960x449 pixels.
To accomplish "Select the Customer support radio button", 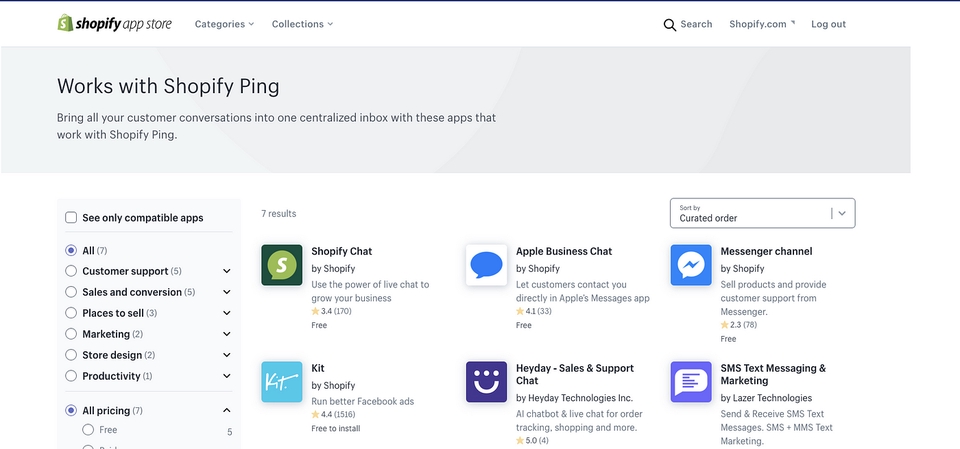I will click(71, 271).
